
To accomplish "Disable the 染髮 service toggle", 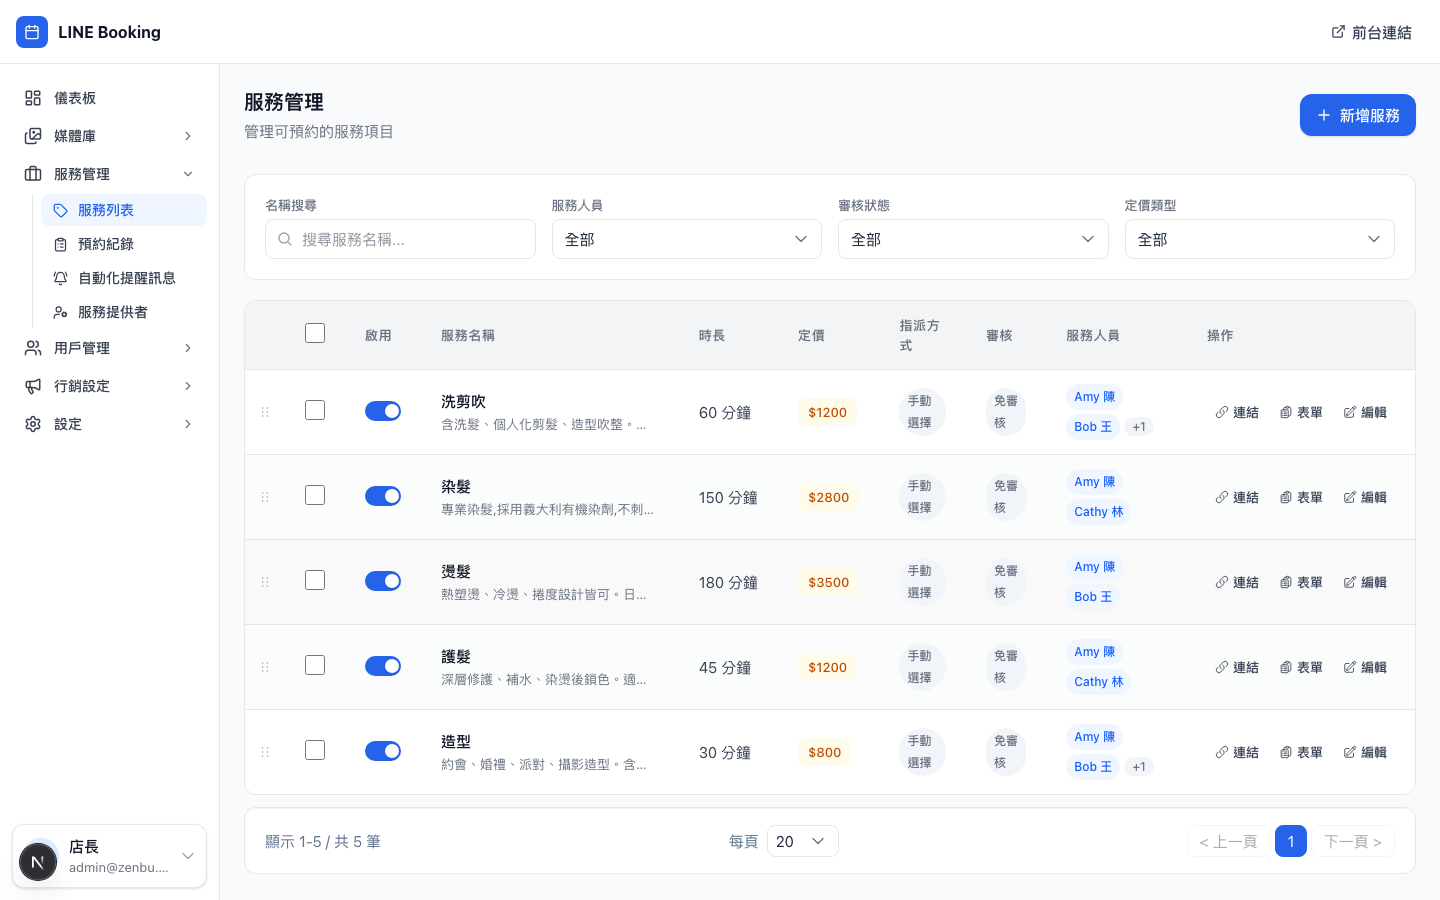I will tap(383, 496).
